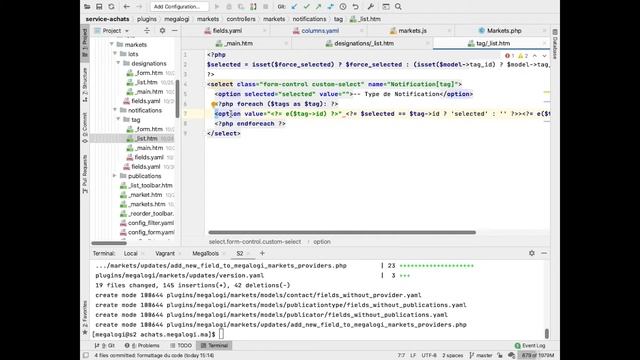Viewport: 640px width, 360px height.
Task: Collapse the tag folder in tree
Action: [x=118, y=120]
